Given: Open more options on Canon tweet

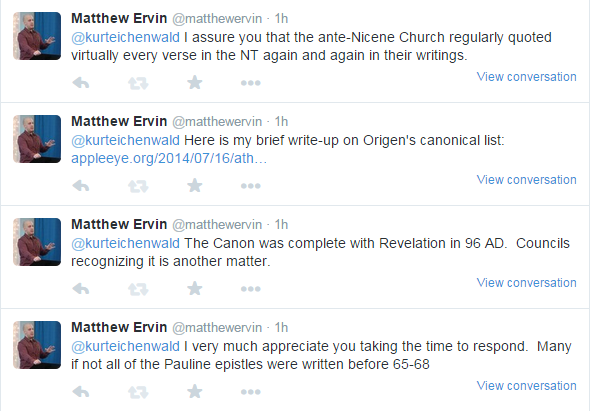Looking at the screenshot, I should (251, 289).
